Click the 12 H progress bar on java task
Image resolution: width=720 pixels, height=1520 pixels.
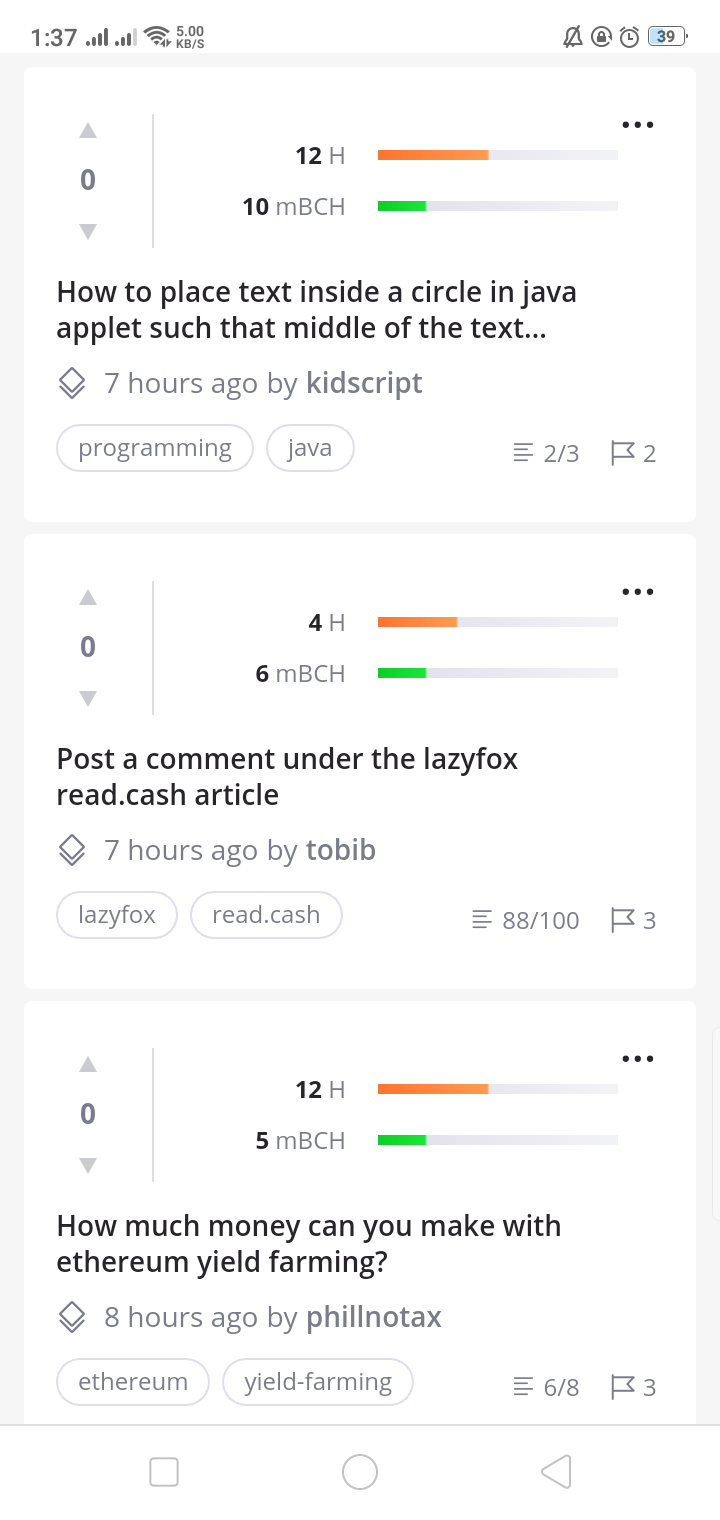pyautogui.click(x=498, y=155)
